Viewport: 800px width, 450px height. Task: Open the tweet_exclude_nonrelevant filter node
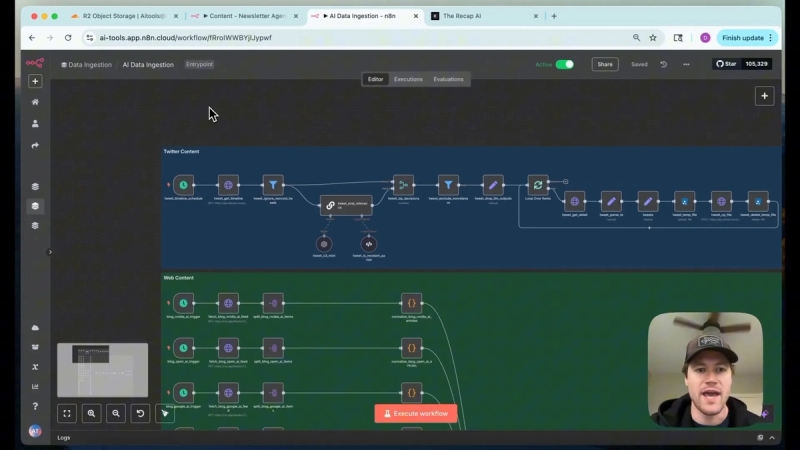click(448, 185)
